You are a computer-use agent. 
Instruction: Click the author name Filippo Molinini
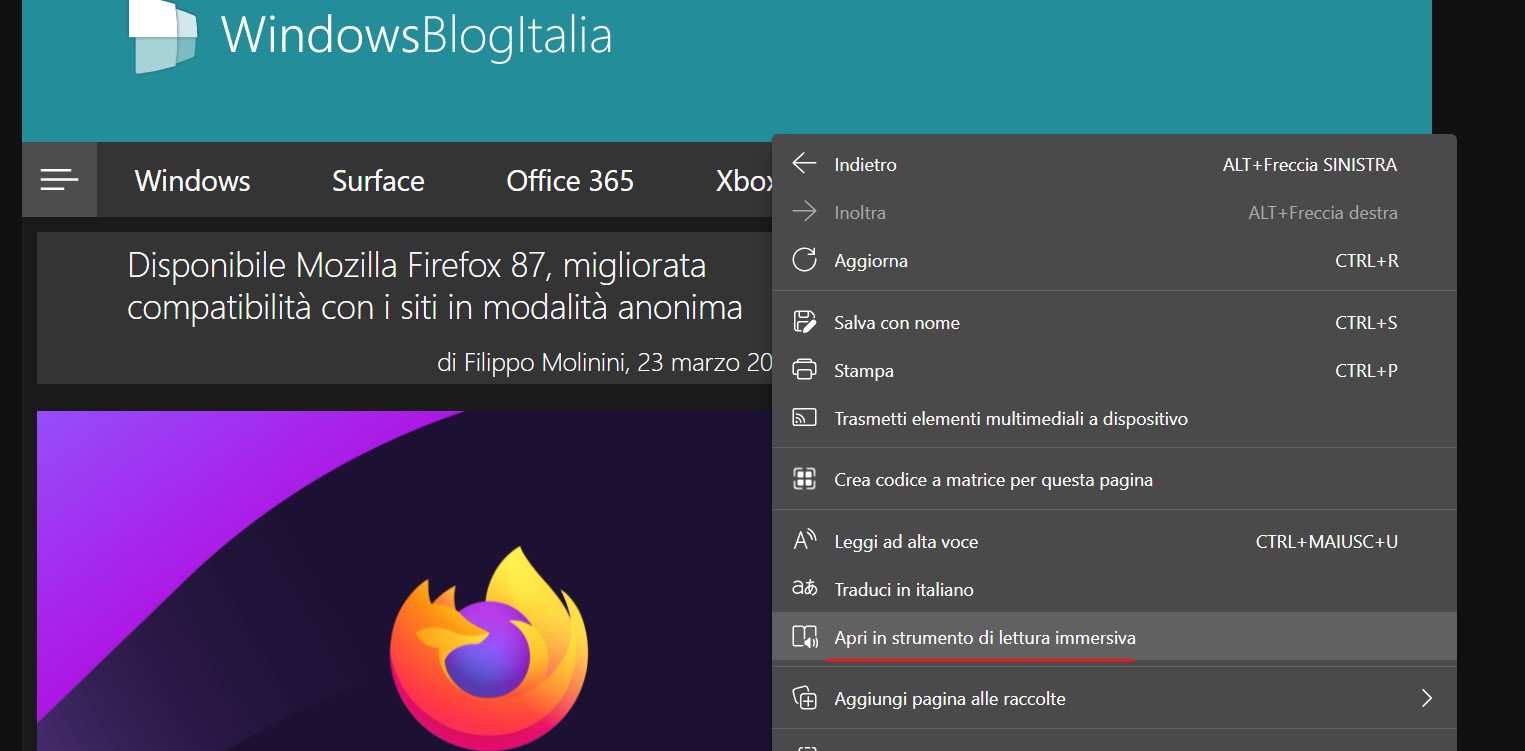tap(543, 362)
